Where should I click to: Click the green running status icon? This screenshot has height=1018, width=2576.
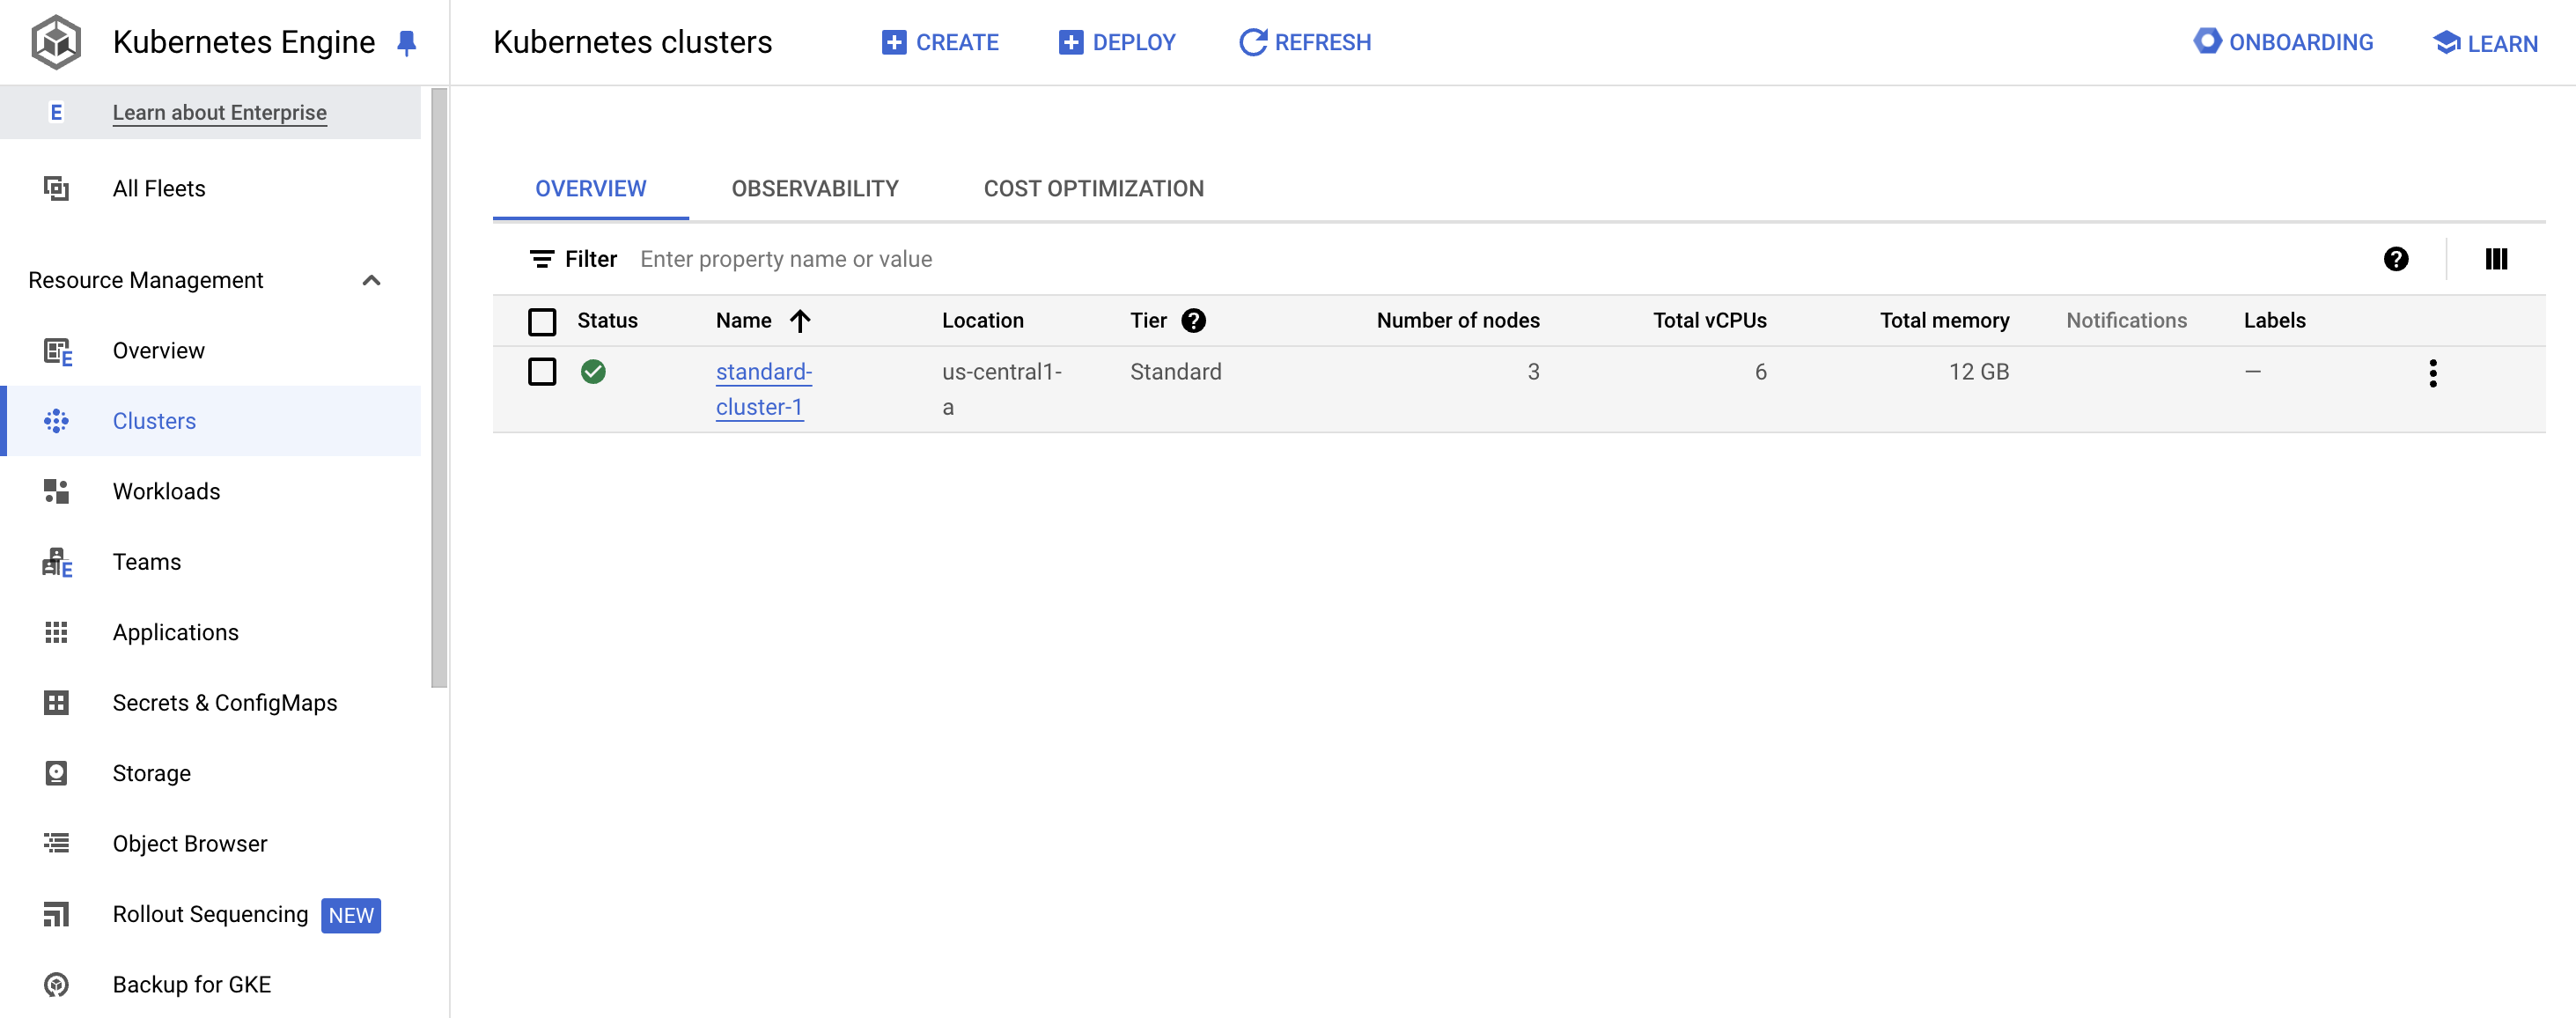tap(593, 372)
